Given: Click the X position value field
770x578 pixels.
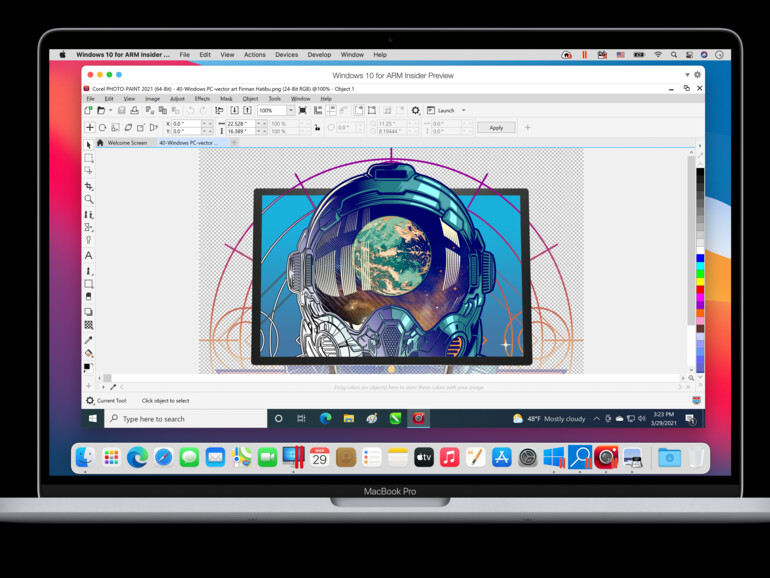Looking at the screenshot, I should pyautogui.click(x=187, y=124).
